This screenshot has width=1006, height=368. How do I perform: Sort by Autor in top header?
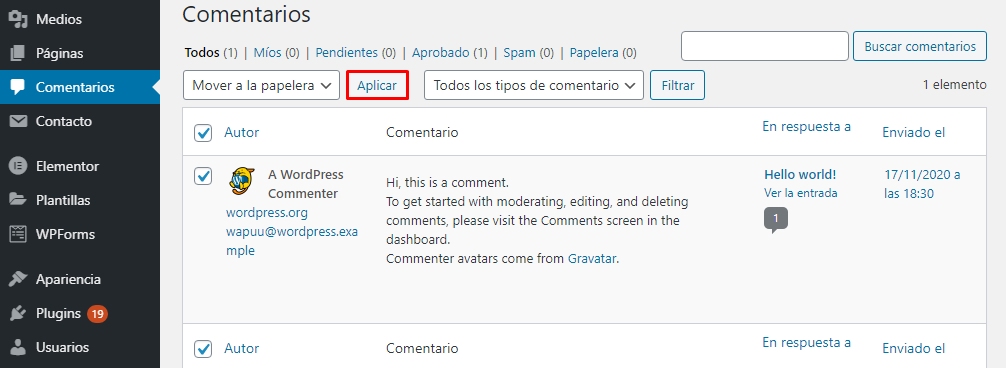242,133
